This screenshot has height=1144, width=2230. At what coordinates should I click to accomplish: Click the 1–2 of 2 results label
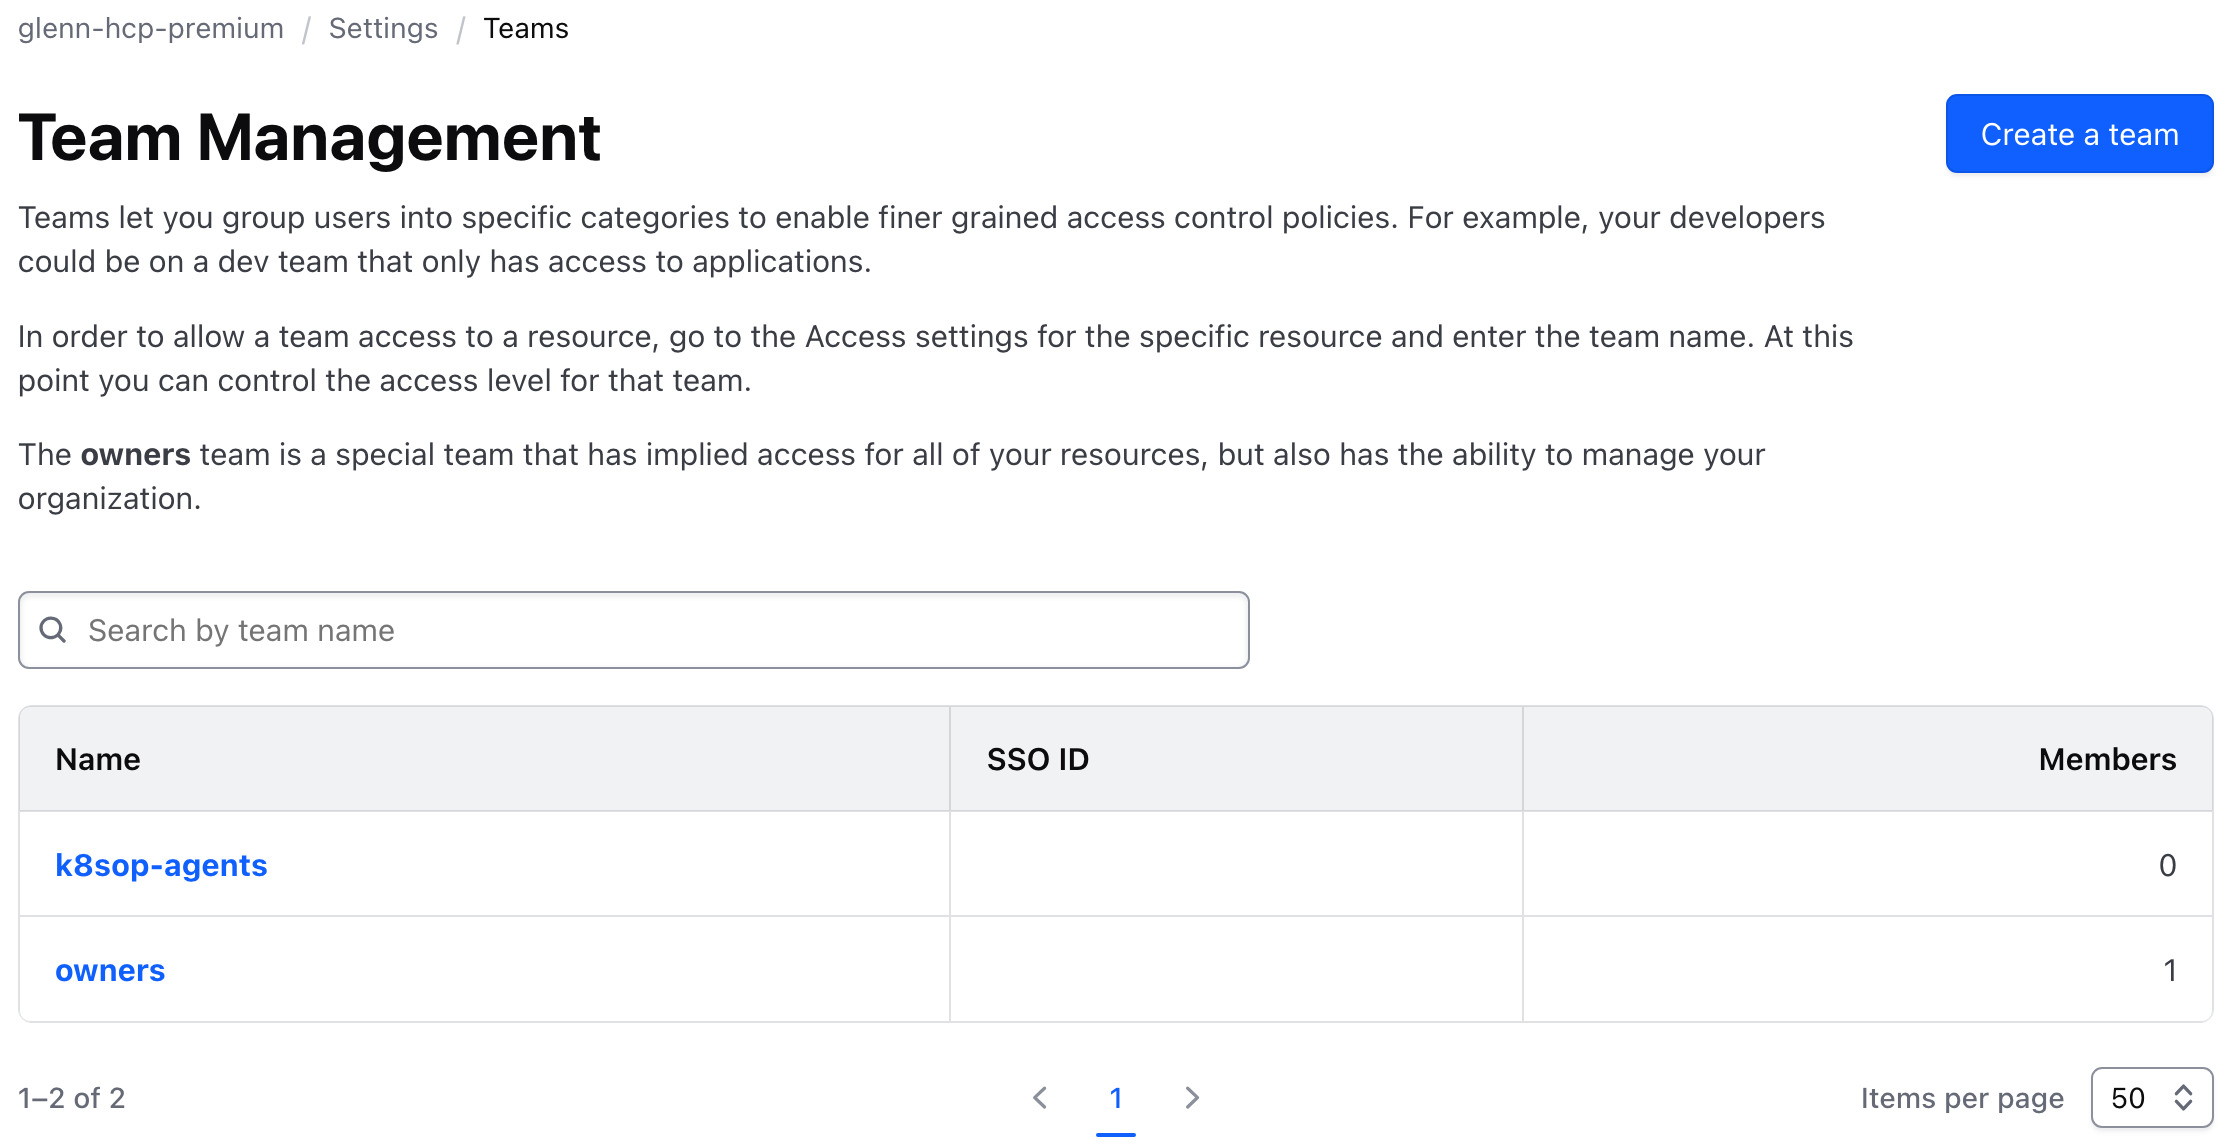click(72, 1098)
